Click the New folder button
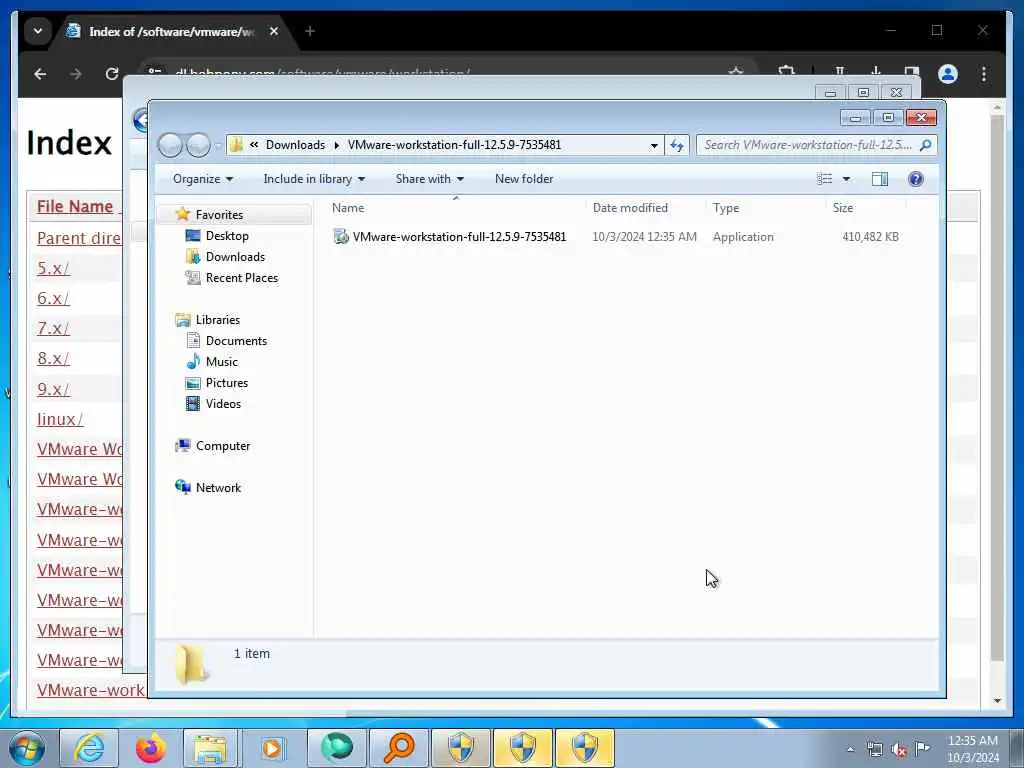This screenshot has width=1024, height=768. 524,179
